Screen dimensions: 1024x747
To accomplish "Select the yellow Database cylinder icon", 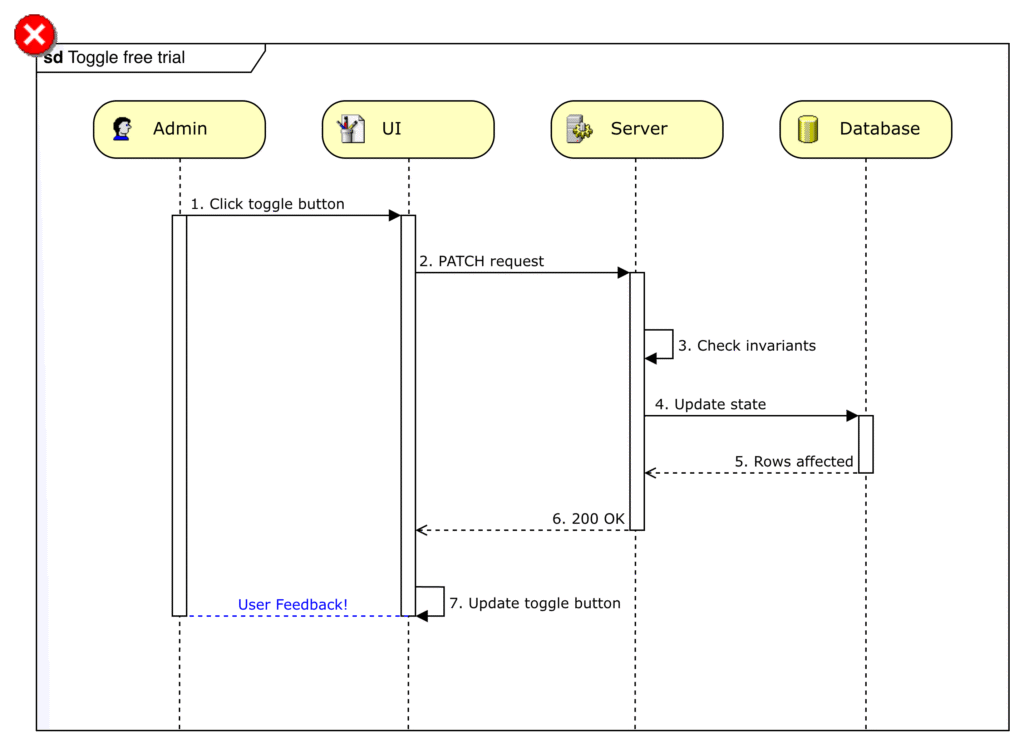I will pos(808,129).
